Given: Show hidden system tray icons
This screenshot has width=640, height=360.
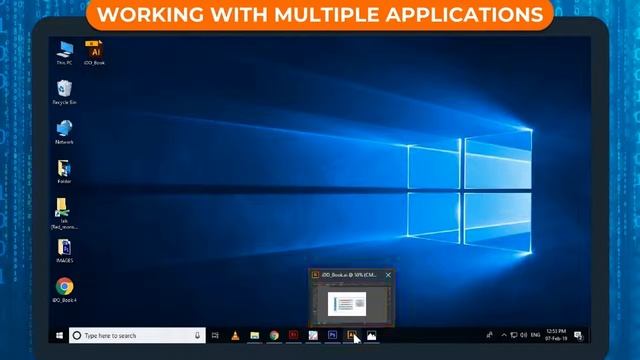Looking at the screenshot, I should [x=504, y=335].
